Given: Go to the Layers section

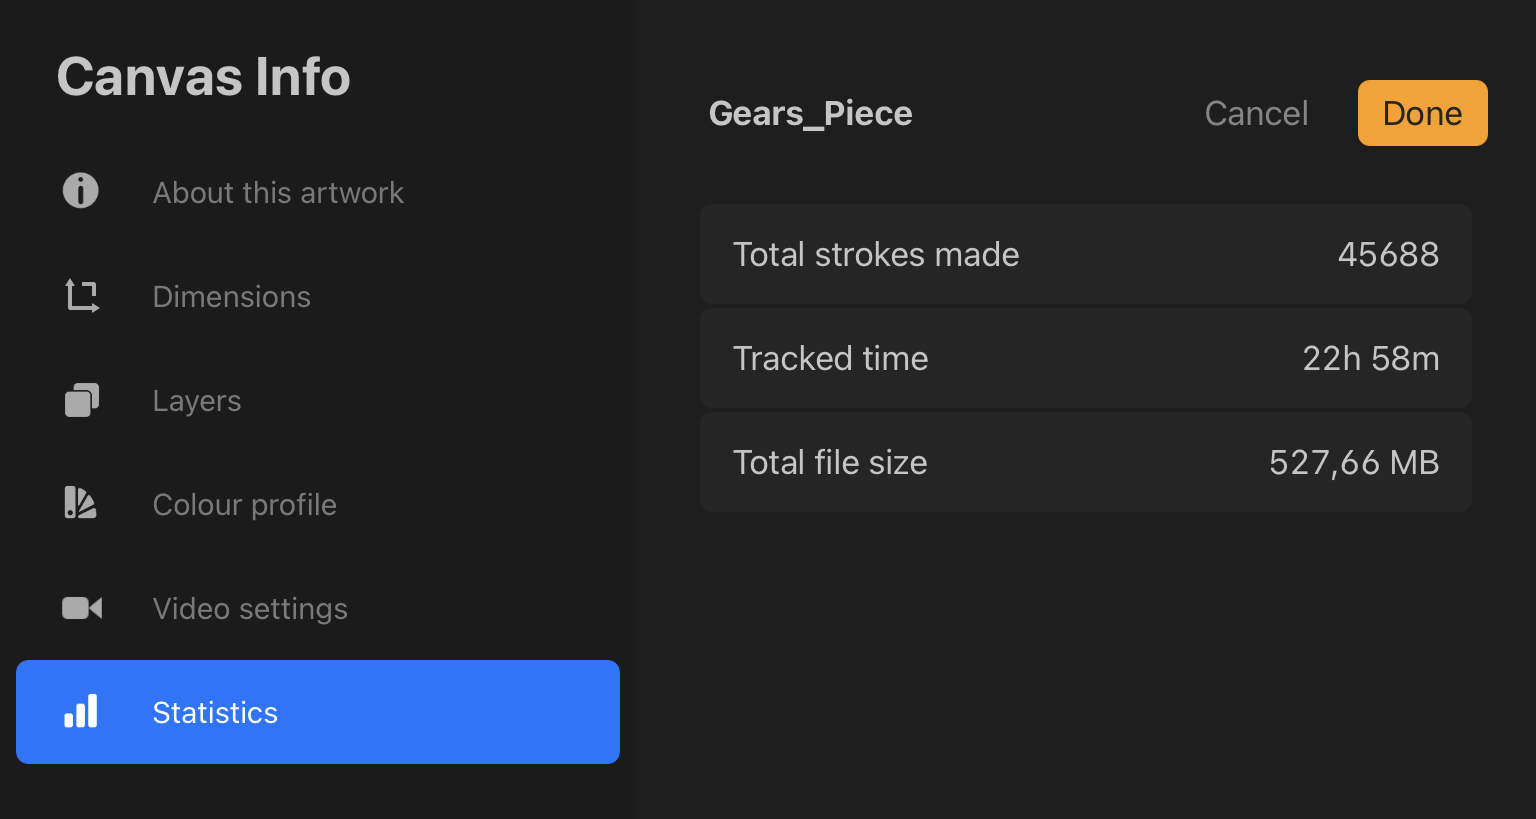Looking at the screenshot, I should coord(197,401).
